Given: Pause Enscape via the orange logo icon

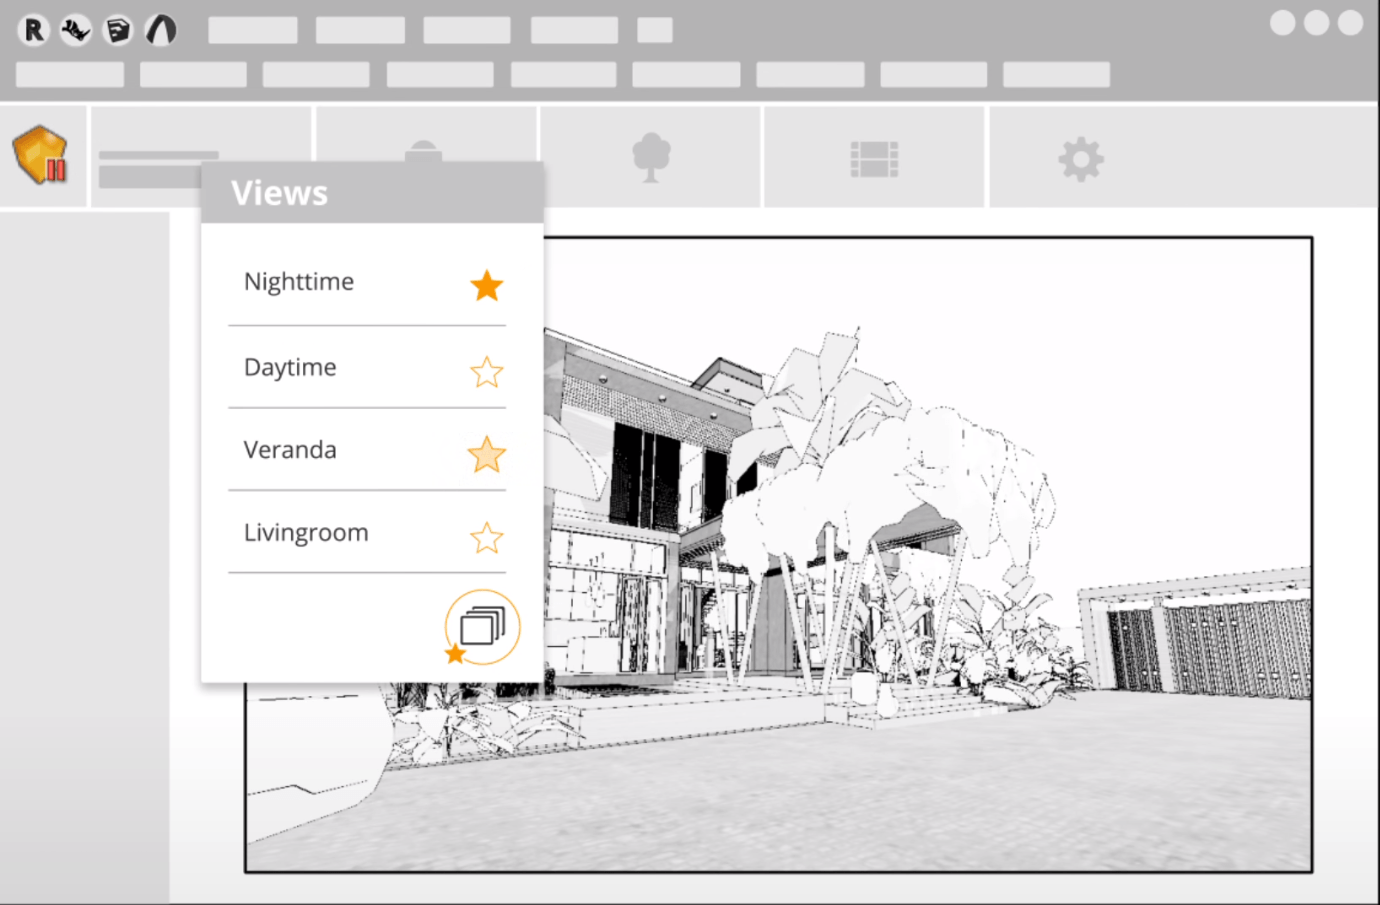Looking at the screenshot, I should [42, 156].
